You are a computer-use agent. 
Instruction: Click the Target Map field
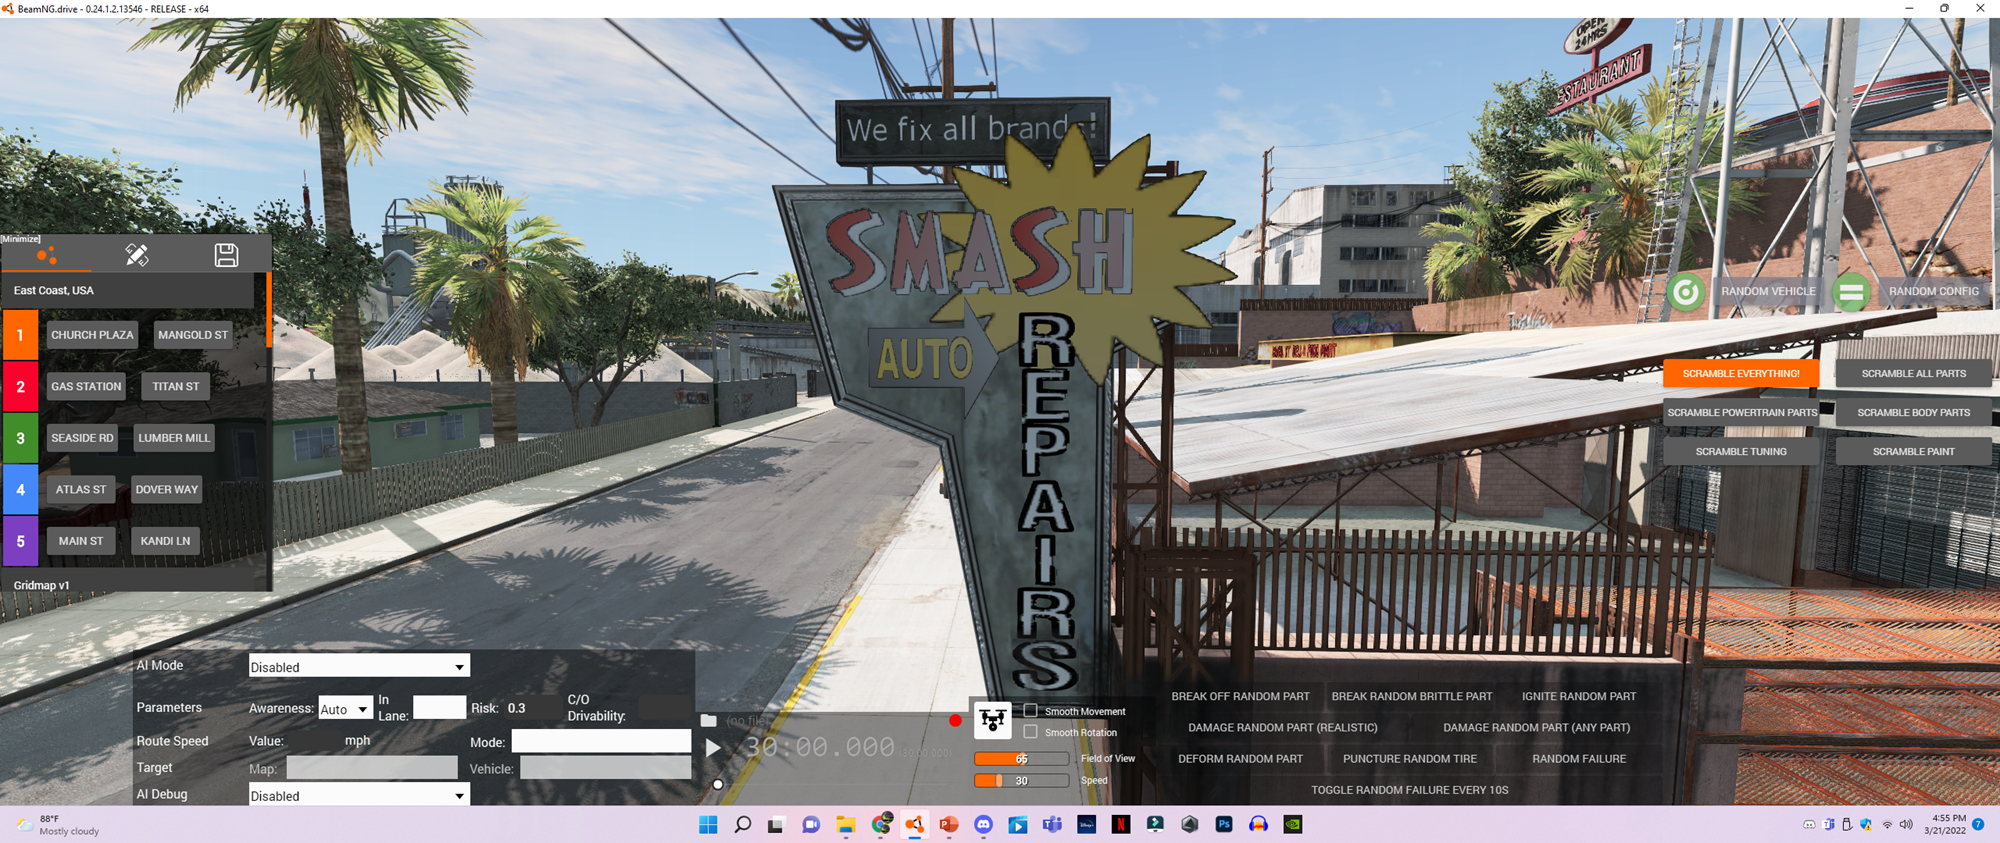pos(372,768)
